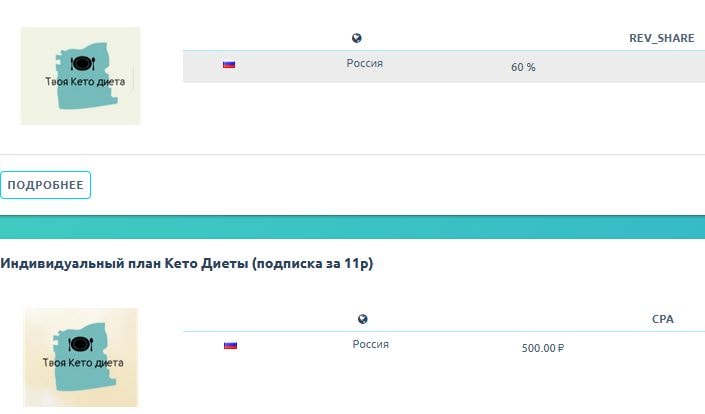Image resolution: width=705 pixels, height=414 pixels.
Task: Select the gray highlighted Россия REV_SHARE row
Action: 444,67
